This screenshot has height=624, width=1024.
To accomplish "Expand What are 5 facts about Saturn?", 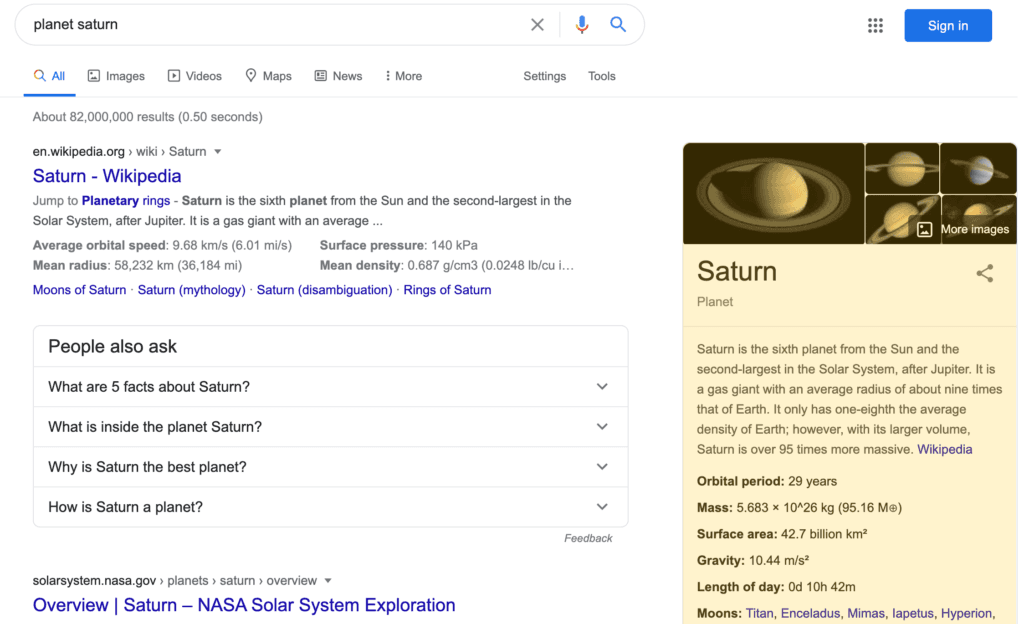I will (x=330, y=387).
